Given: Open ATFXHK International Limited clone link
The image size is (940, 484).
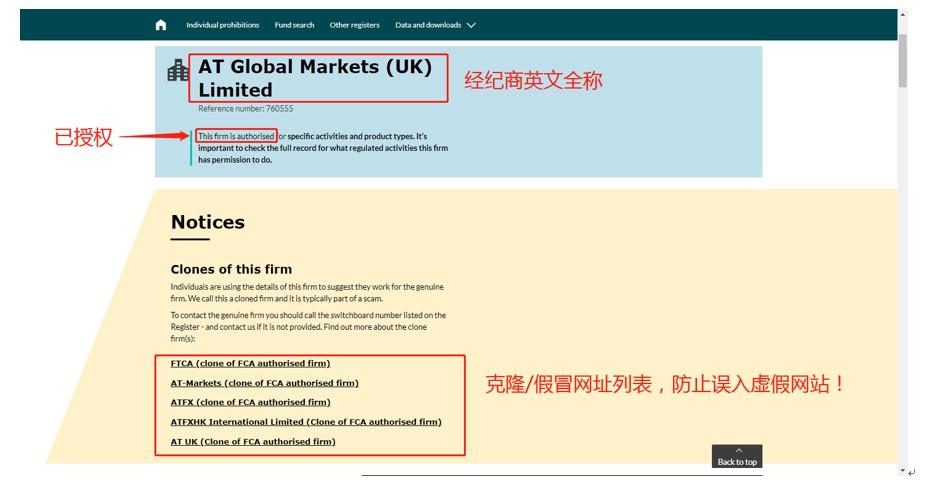Looking at the screenshot, I should tap(306, 422).
